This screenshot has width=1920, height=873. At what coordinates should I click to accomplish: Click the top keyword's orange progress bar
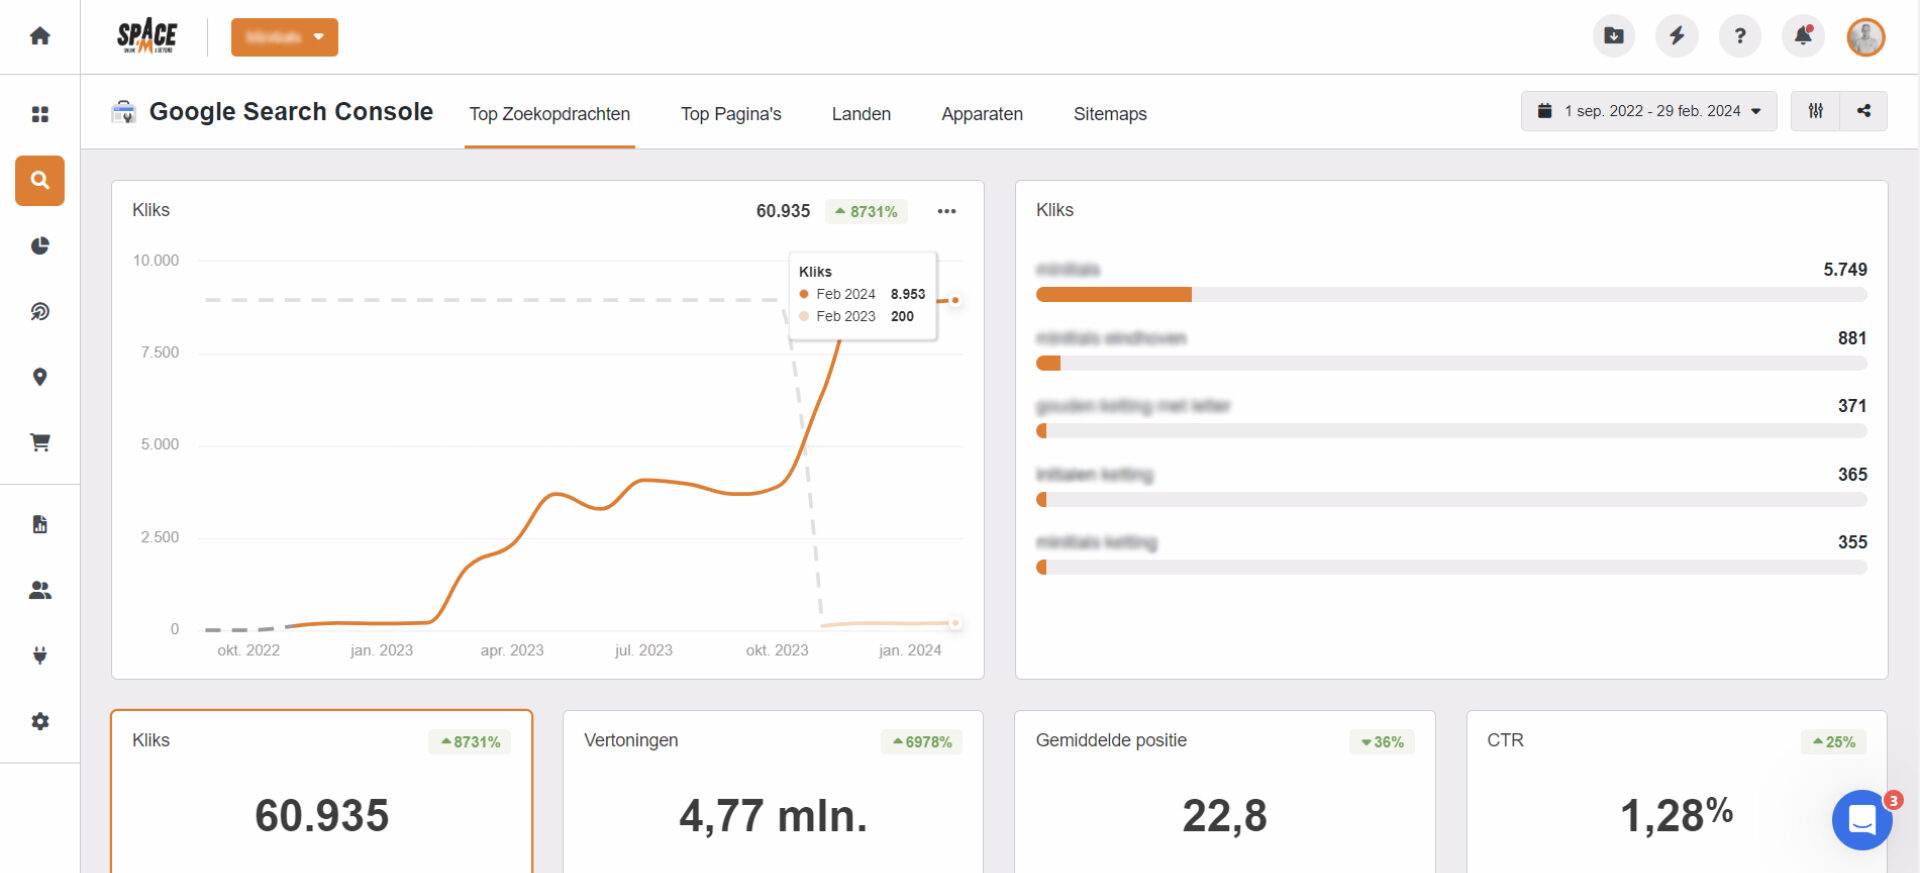1113,294
